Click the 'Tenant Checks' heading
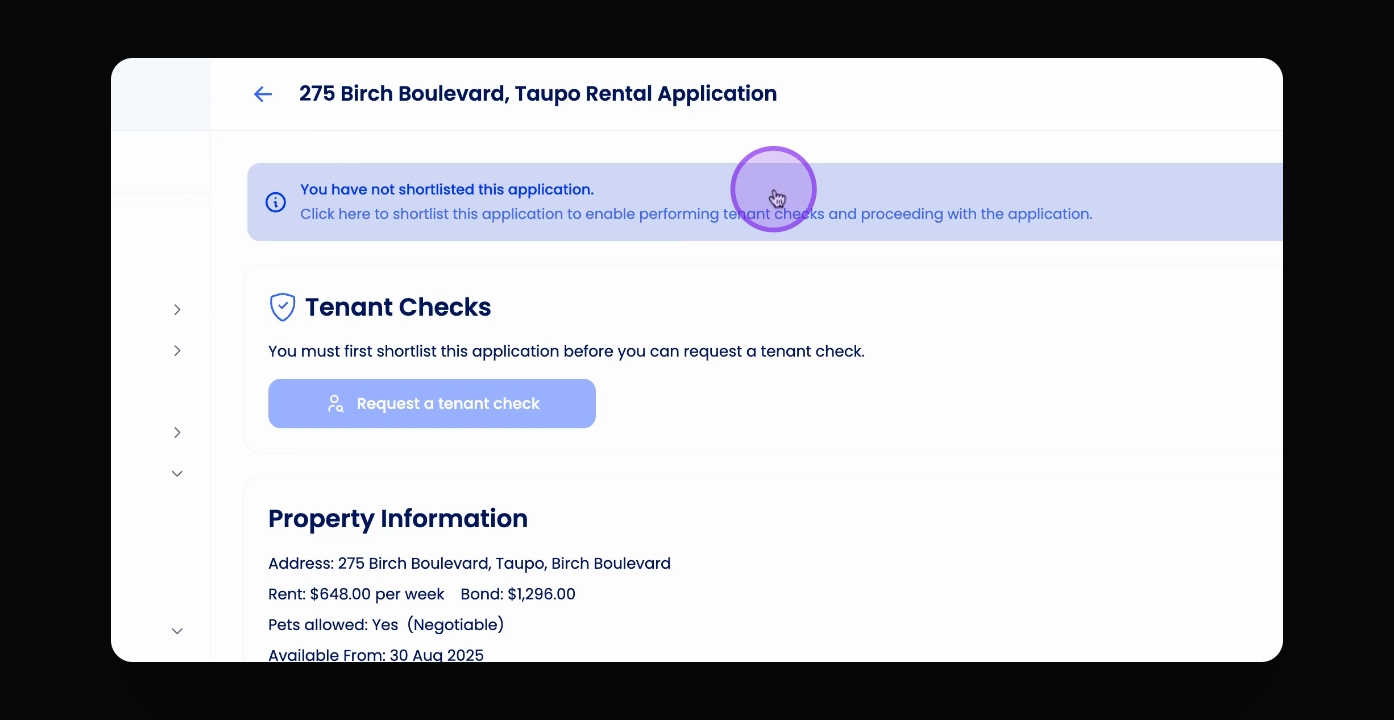Viewport: 1394px width, 720px height. (x=398, y=307)
